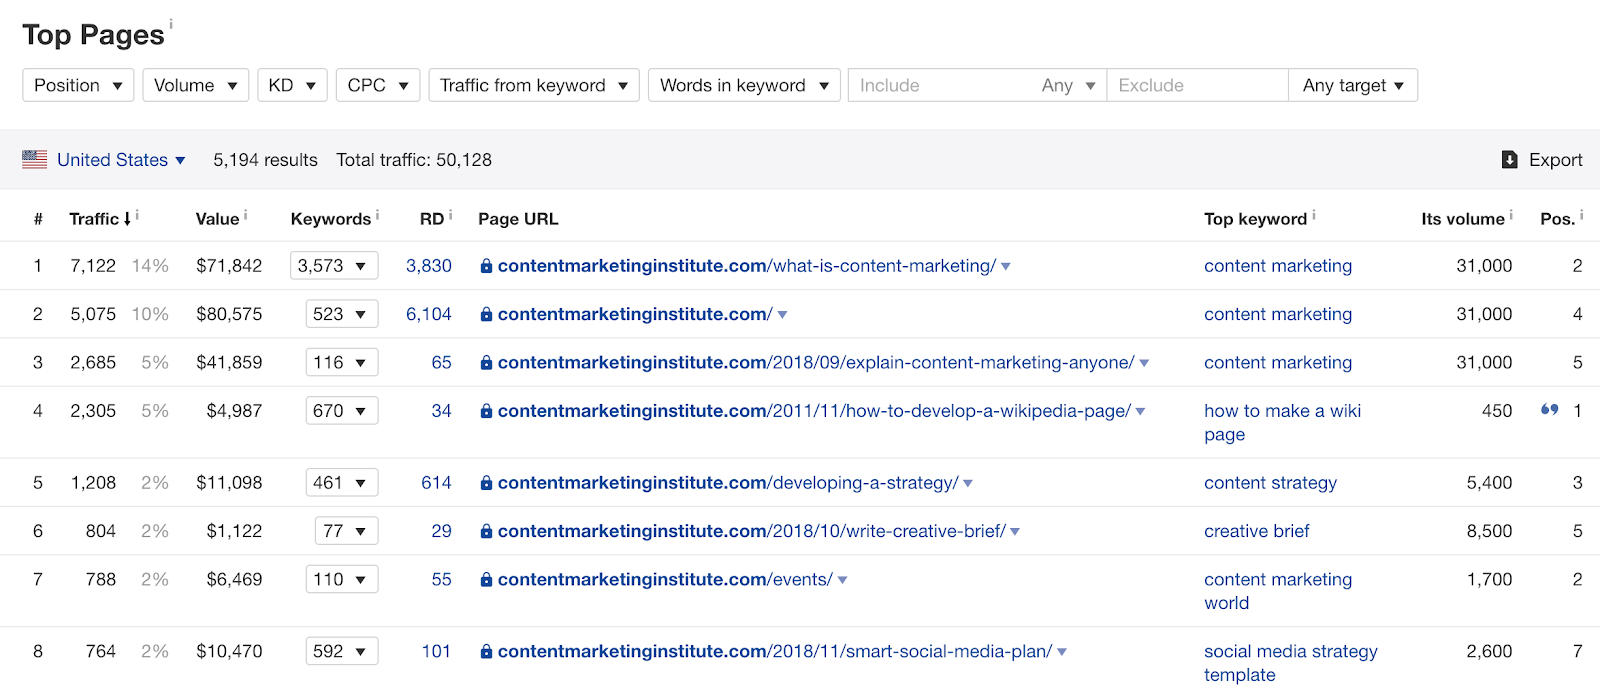Screen dimensions: 1600x694
Task: Click the lock icon for what-is-content-marketing URL
Action: click(486, 266)
